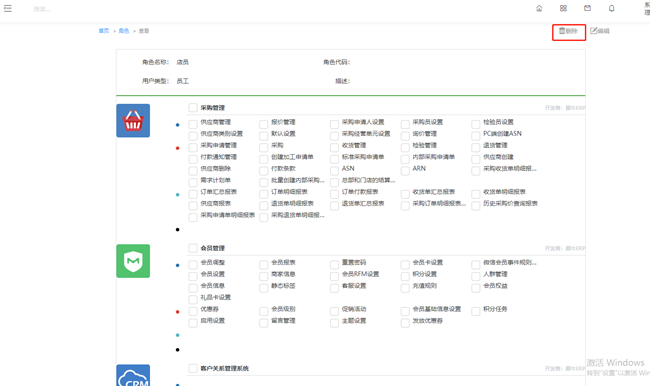Toggle the hamburger sidebar menu icon

pyautogui.click(x=8, y=8)
